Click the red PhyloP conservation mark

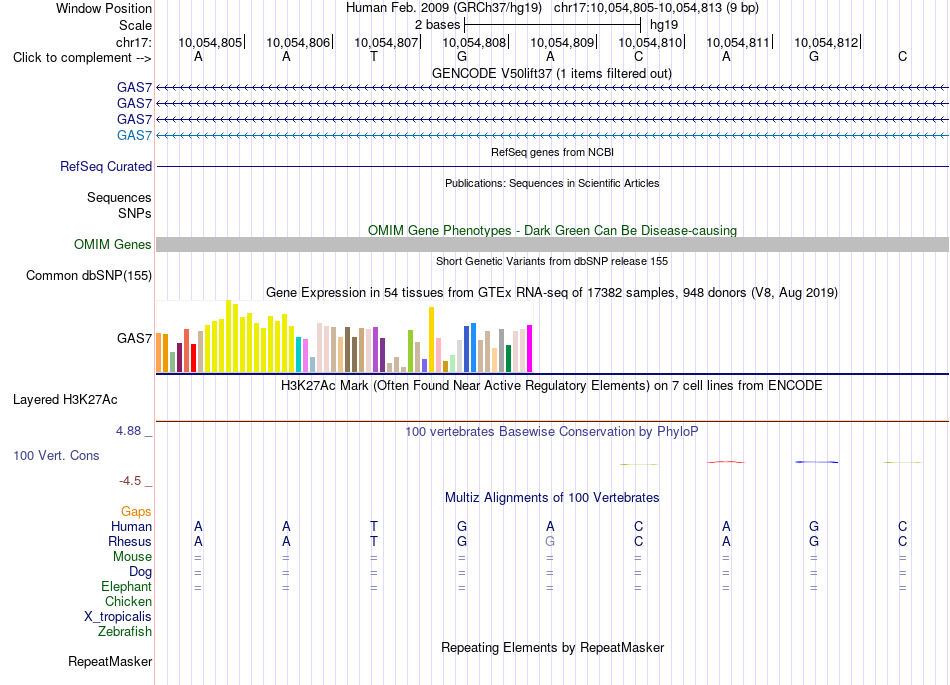726,462
